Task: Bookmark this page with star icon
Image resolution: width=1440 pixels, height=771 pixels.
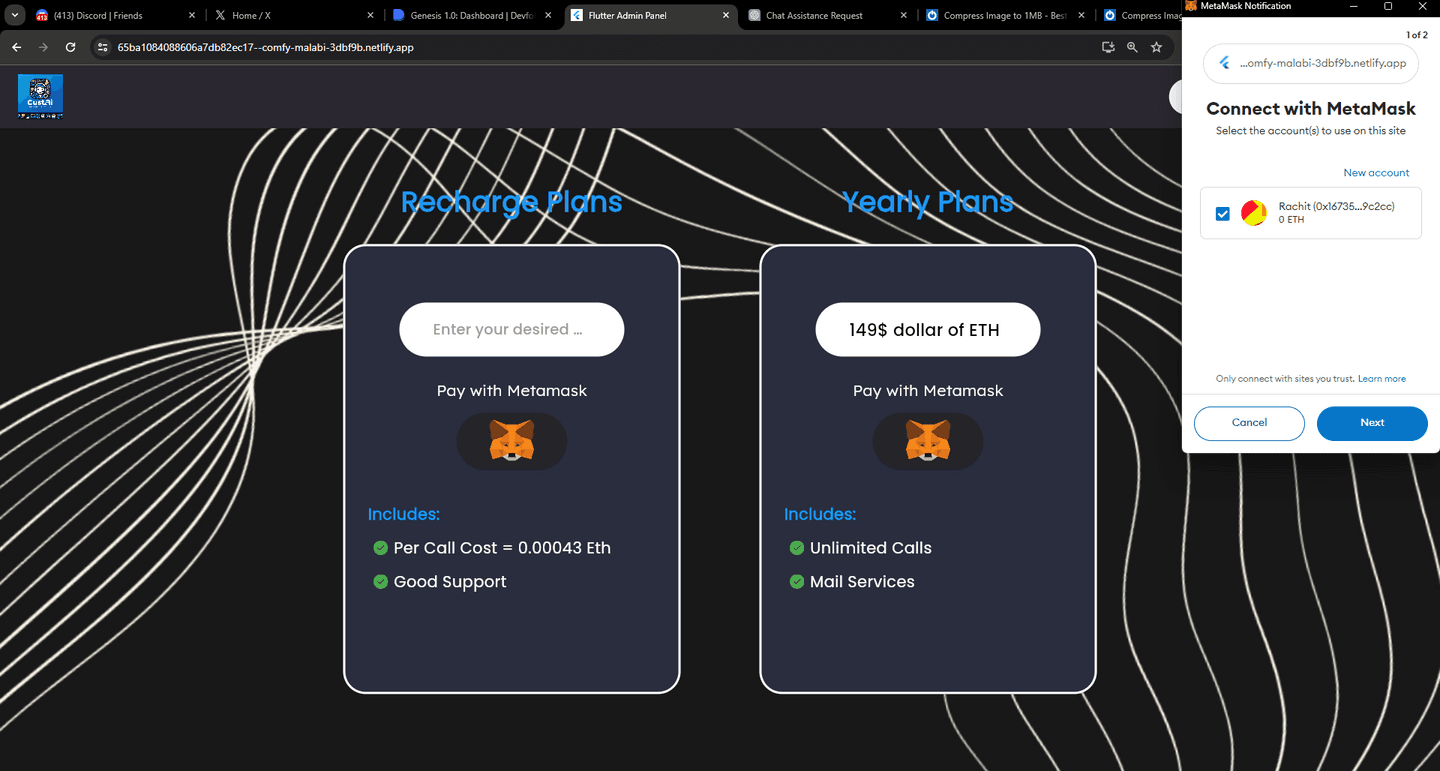Action: coord(1157,47)
